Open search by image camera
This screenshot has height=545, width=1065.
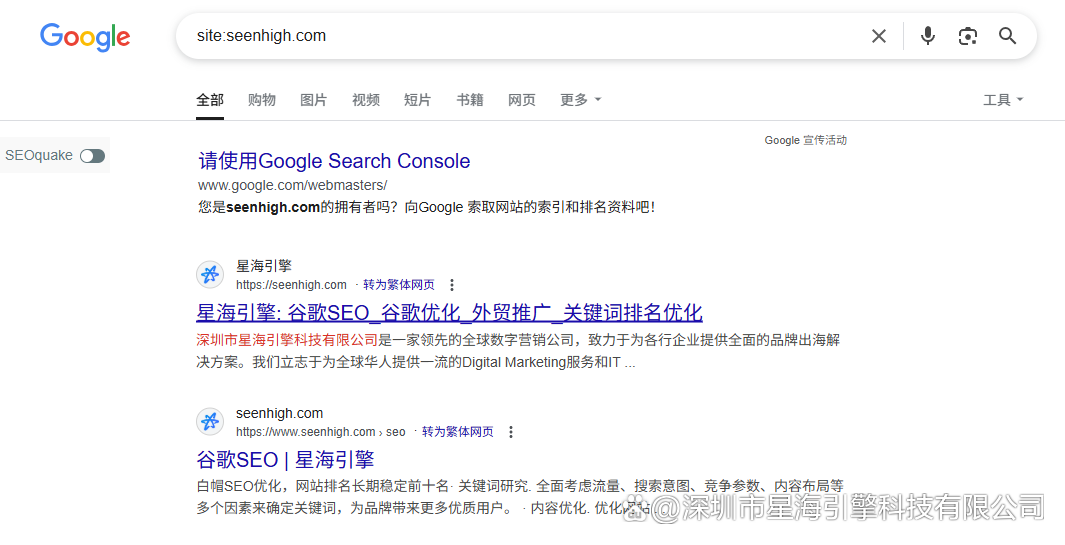point(967,36)
